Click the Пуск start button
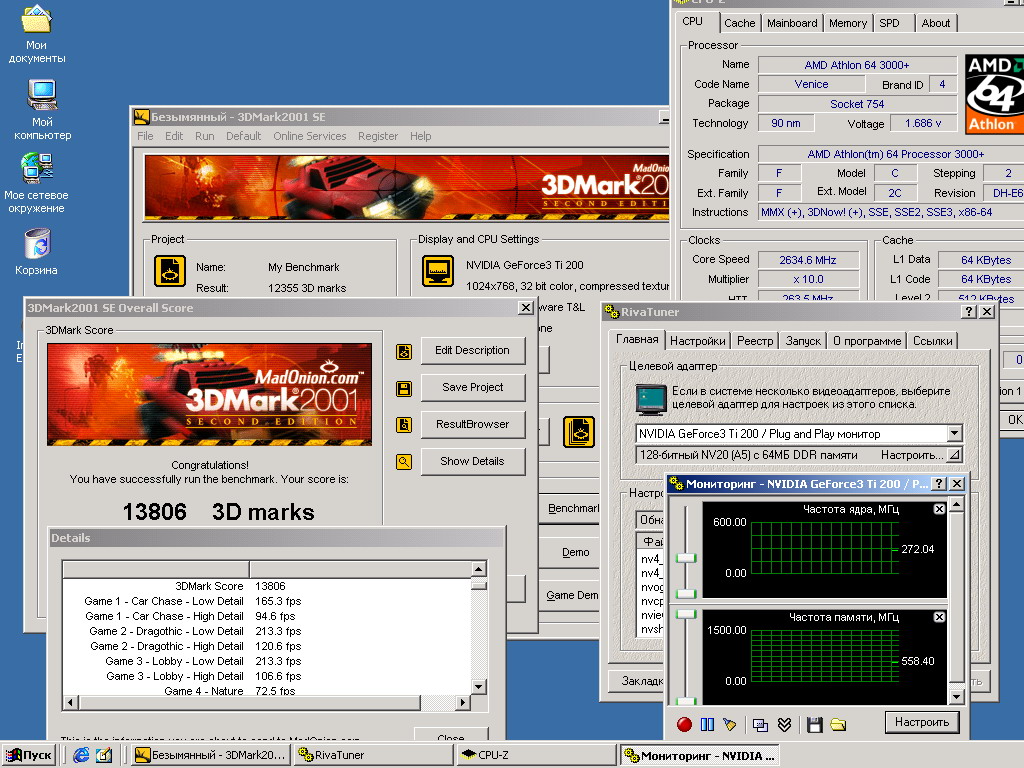The width and height of the screenshot is (1024, 768). (x=29, y=756)
